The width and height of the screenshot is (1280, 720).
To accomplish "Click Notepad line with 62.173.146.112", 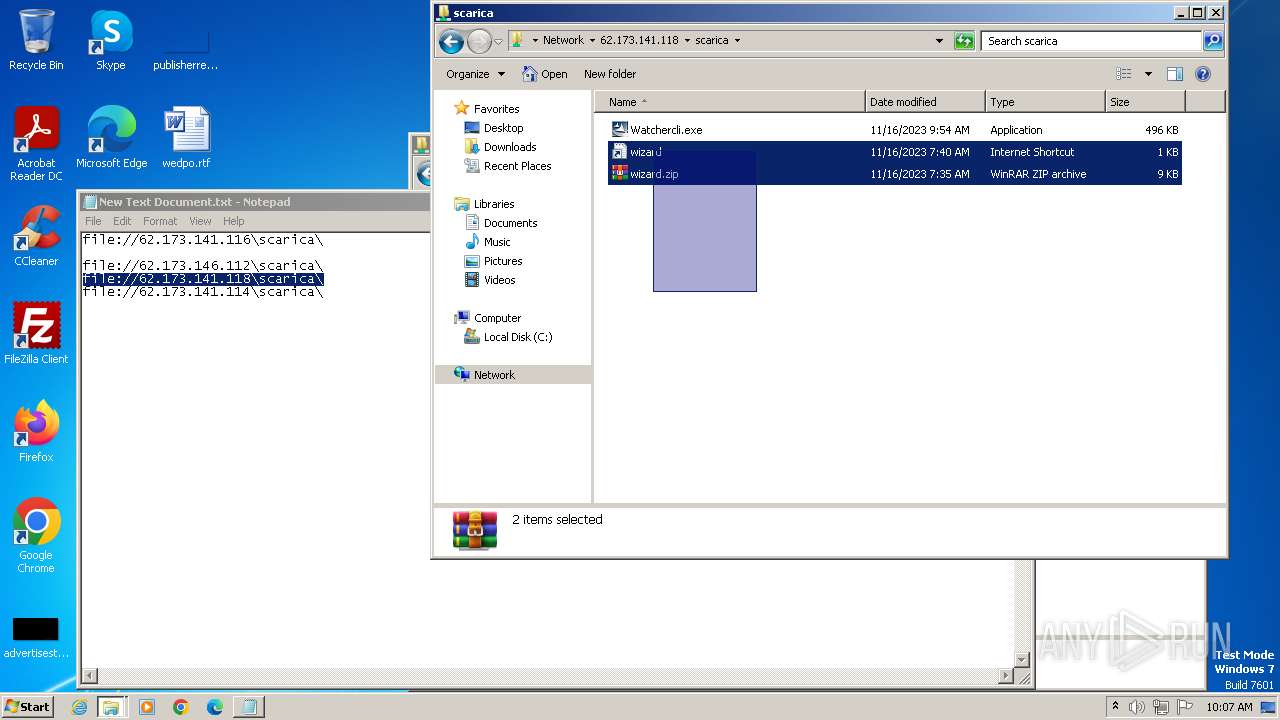I will tap(202, 266).
